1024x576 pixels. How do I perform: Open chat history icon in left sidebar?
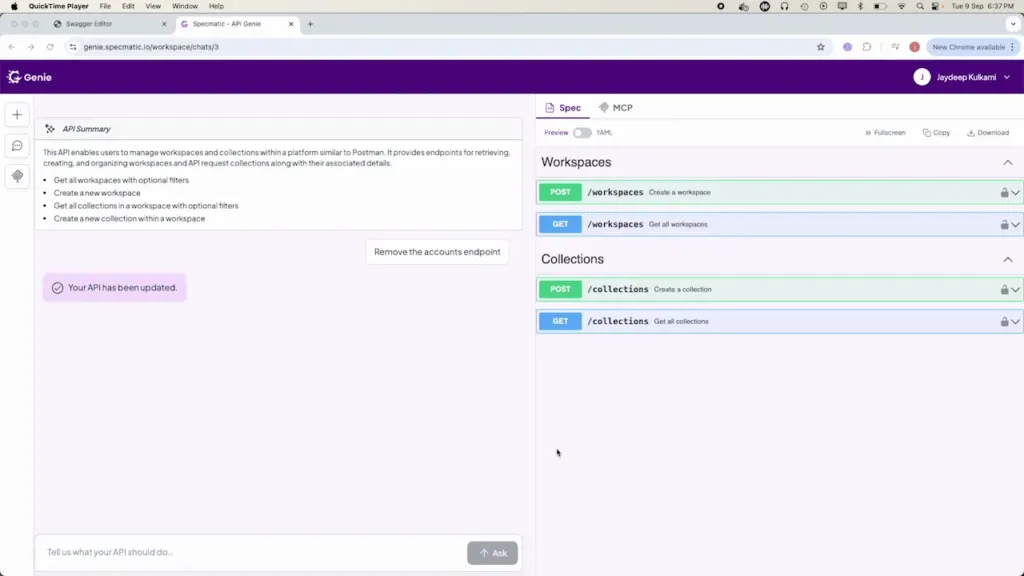(17, 146)
